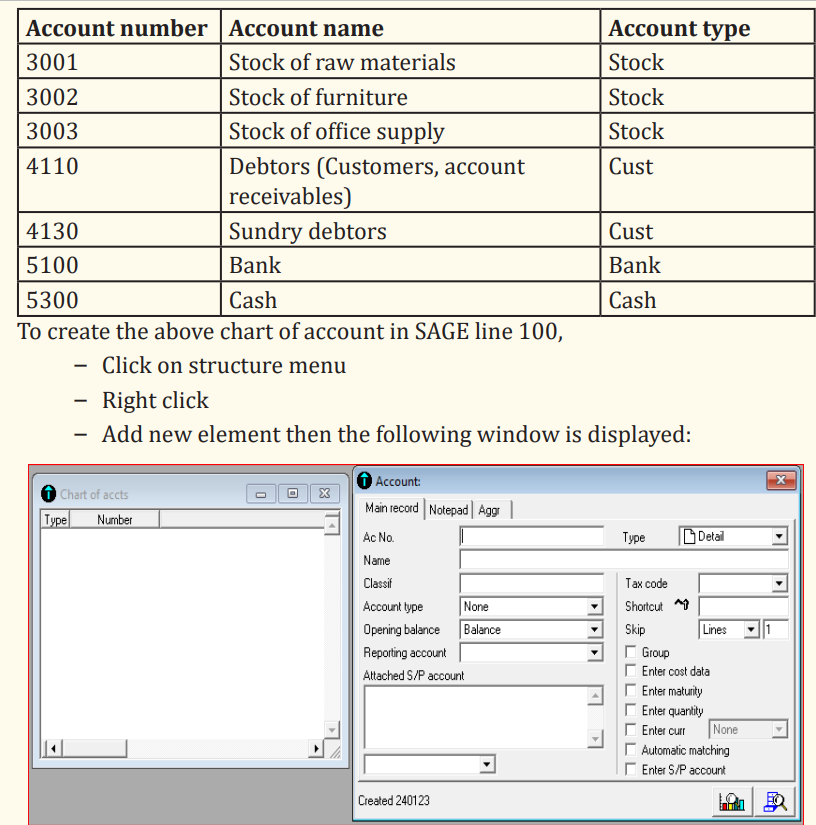Open the Notepad tab
The height and width of the screenshot is (825, 816).
coord(448,509)
